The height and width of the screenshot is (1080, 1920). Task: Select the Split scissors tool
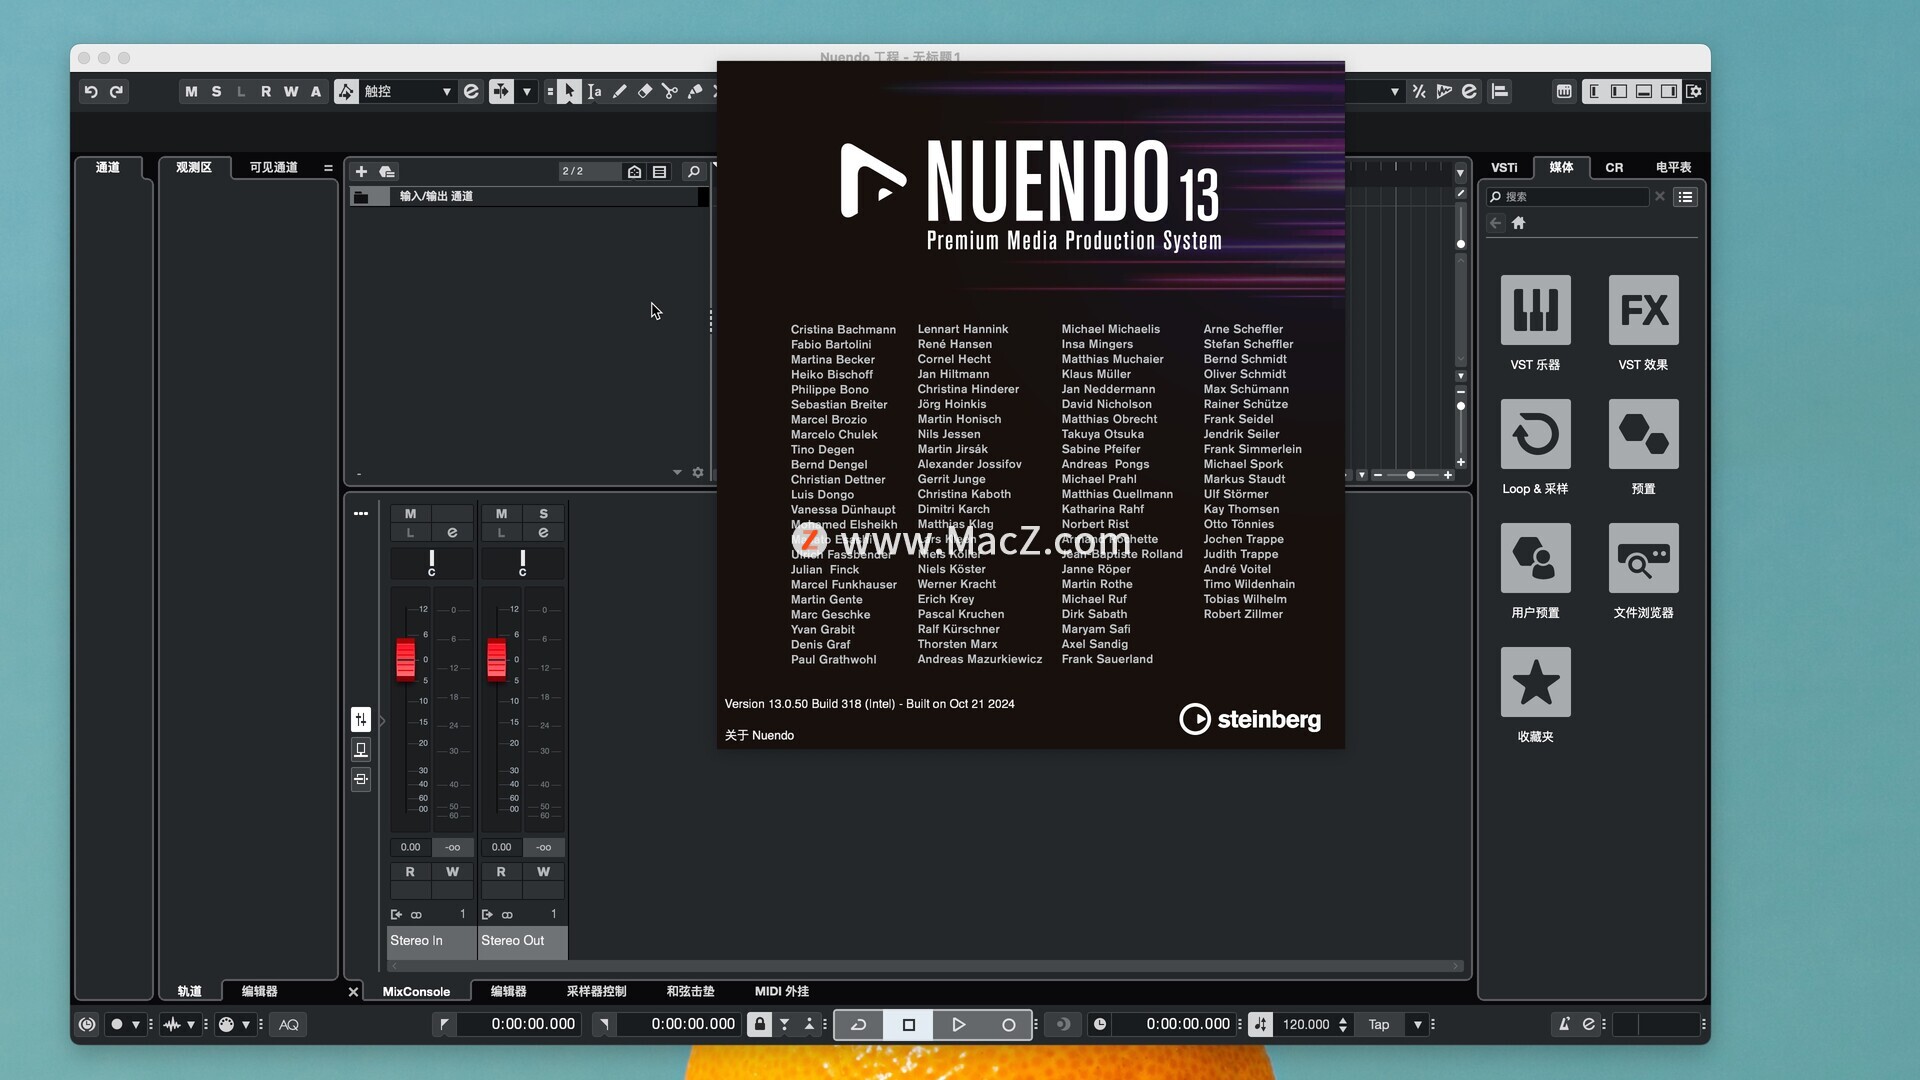pyautogui.click(x=670, y=91)
